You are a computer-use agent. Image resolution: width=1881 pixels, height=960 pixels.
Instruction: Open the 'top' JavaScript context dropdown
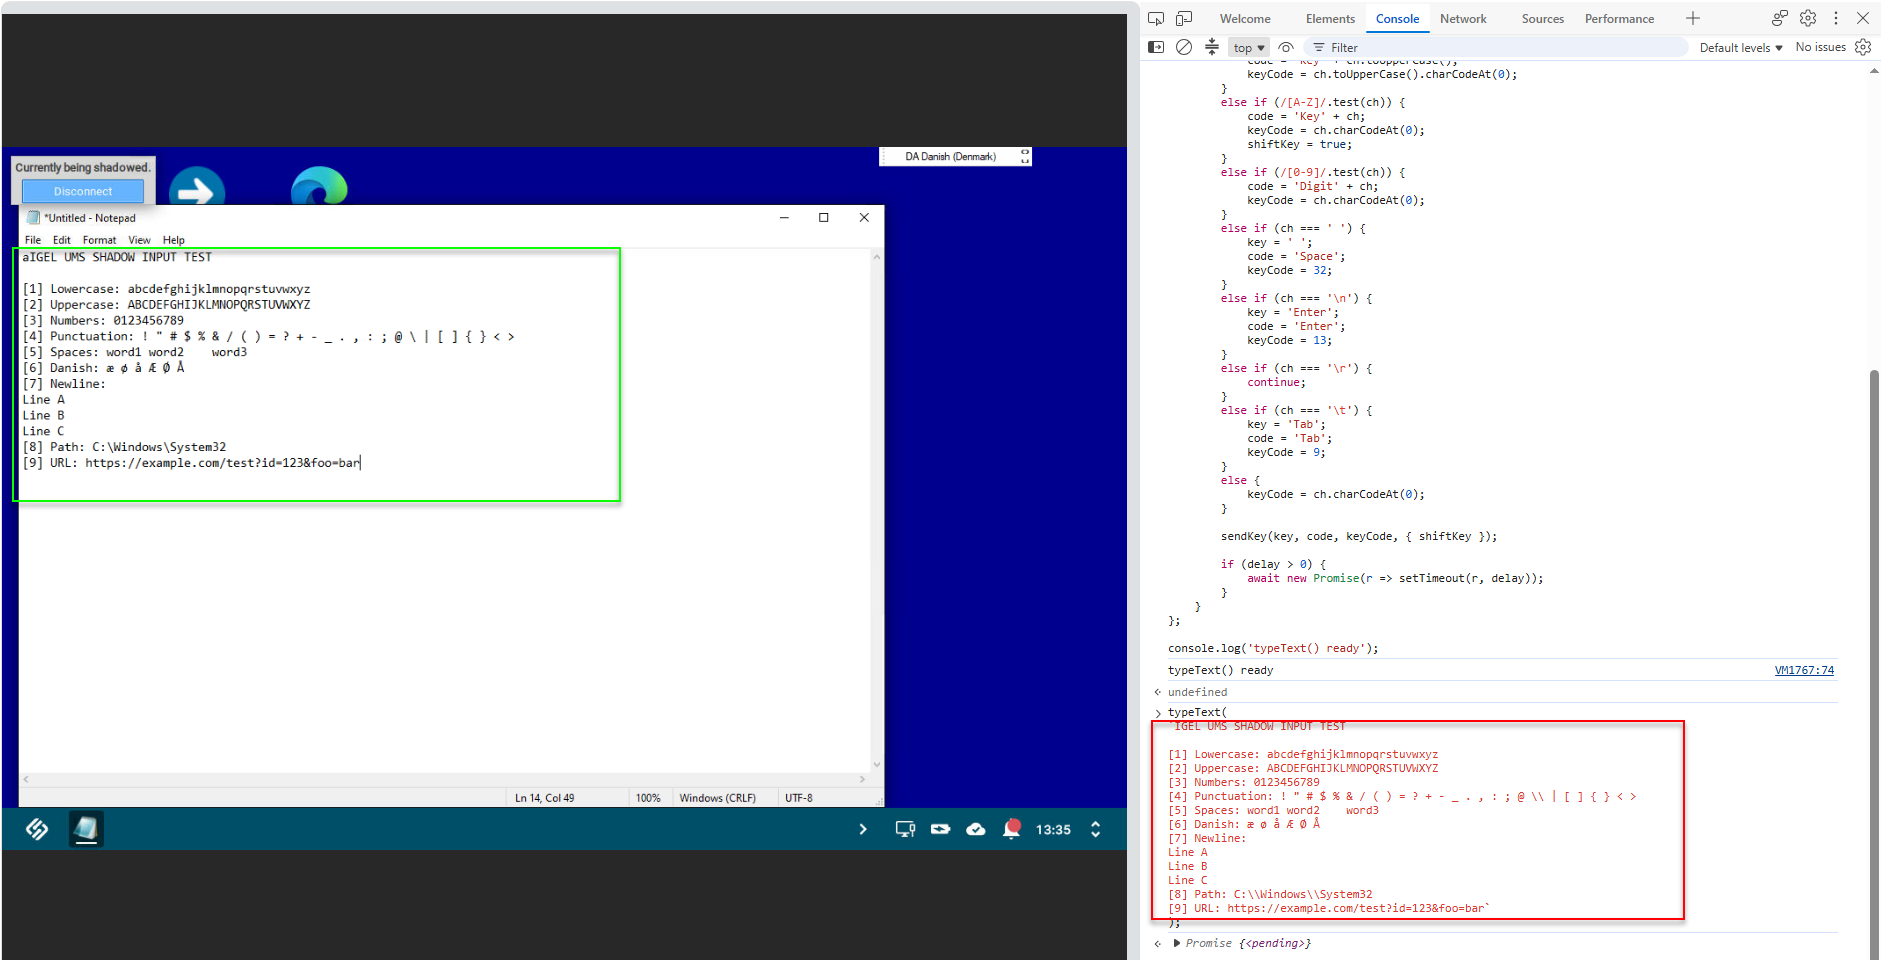pyautogui.click(x=1249, y=47)
